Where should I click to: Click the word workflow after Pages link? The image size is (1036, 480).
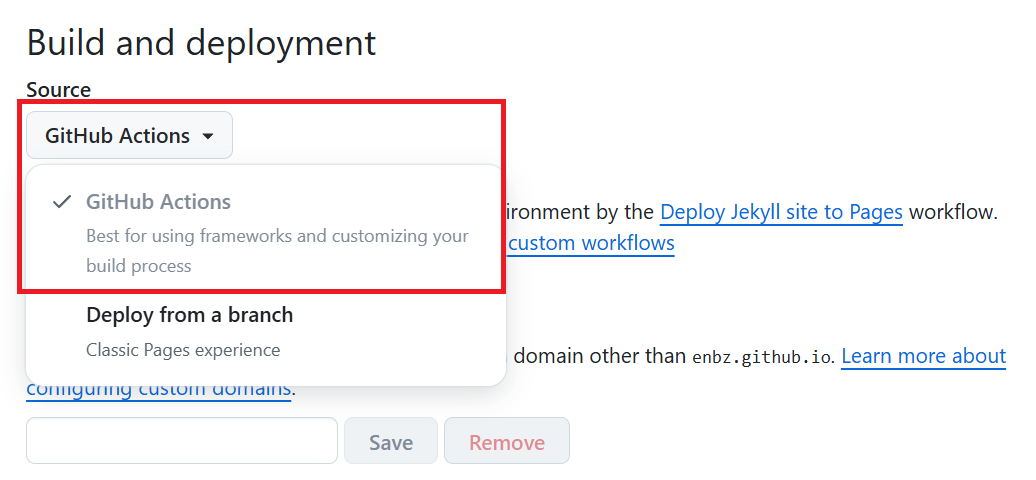(952, 212)
